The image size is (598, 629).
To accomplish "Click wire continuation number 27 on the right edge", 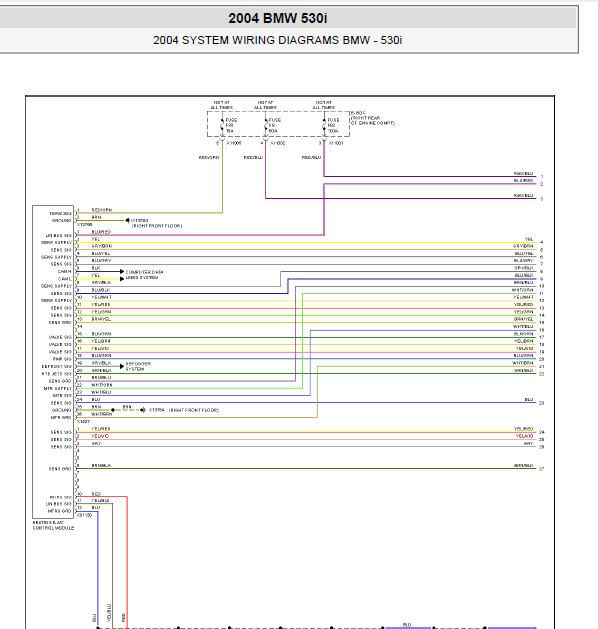I will (x=542, y=469).
